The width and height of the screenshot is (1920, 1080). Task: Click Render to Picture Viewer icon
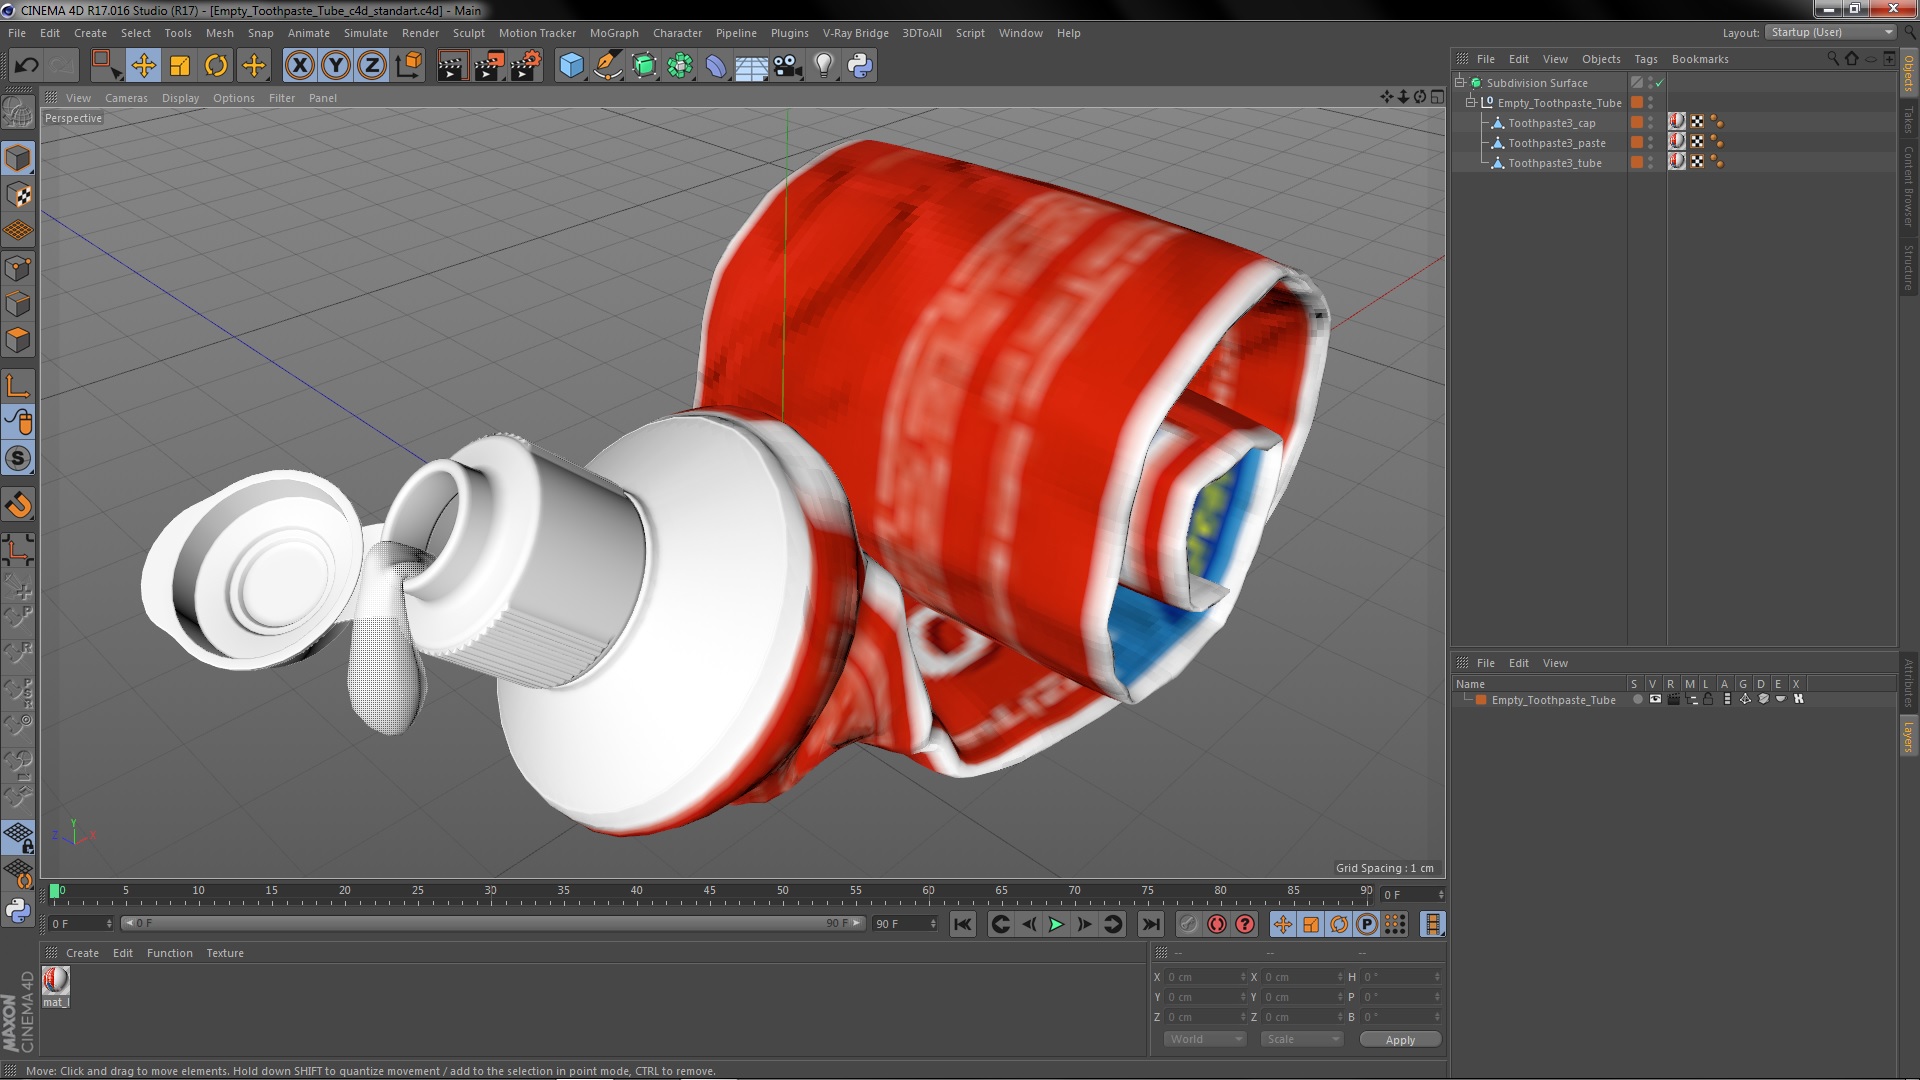coord(488,66)
